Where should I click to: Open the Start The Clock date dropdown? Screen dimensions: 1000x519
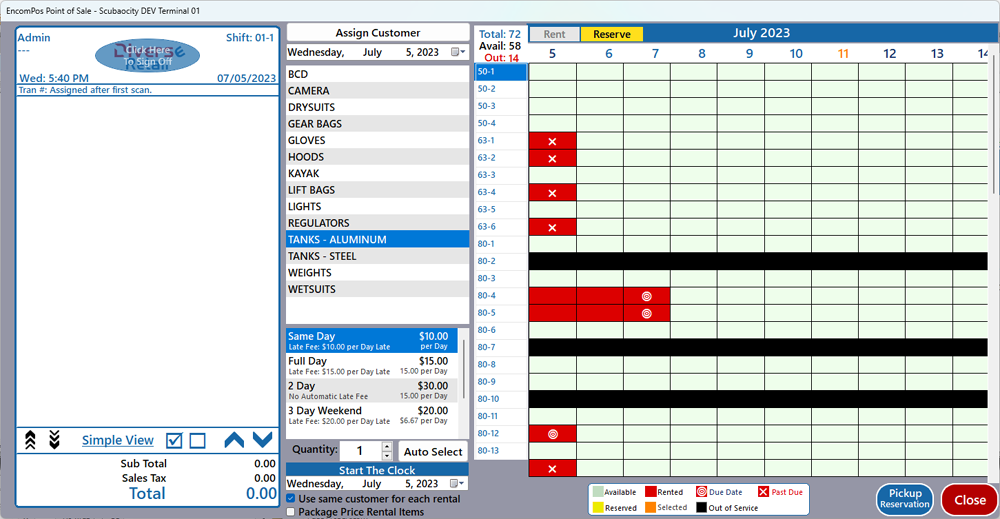click(457, 484)
